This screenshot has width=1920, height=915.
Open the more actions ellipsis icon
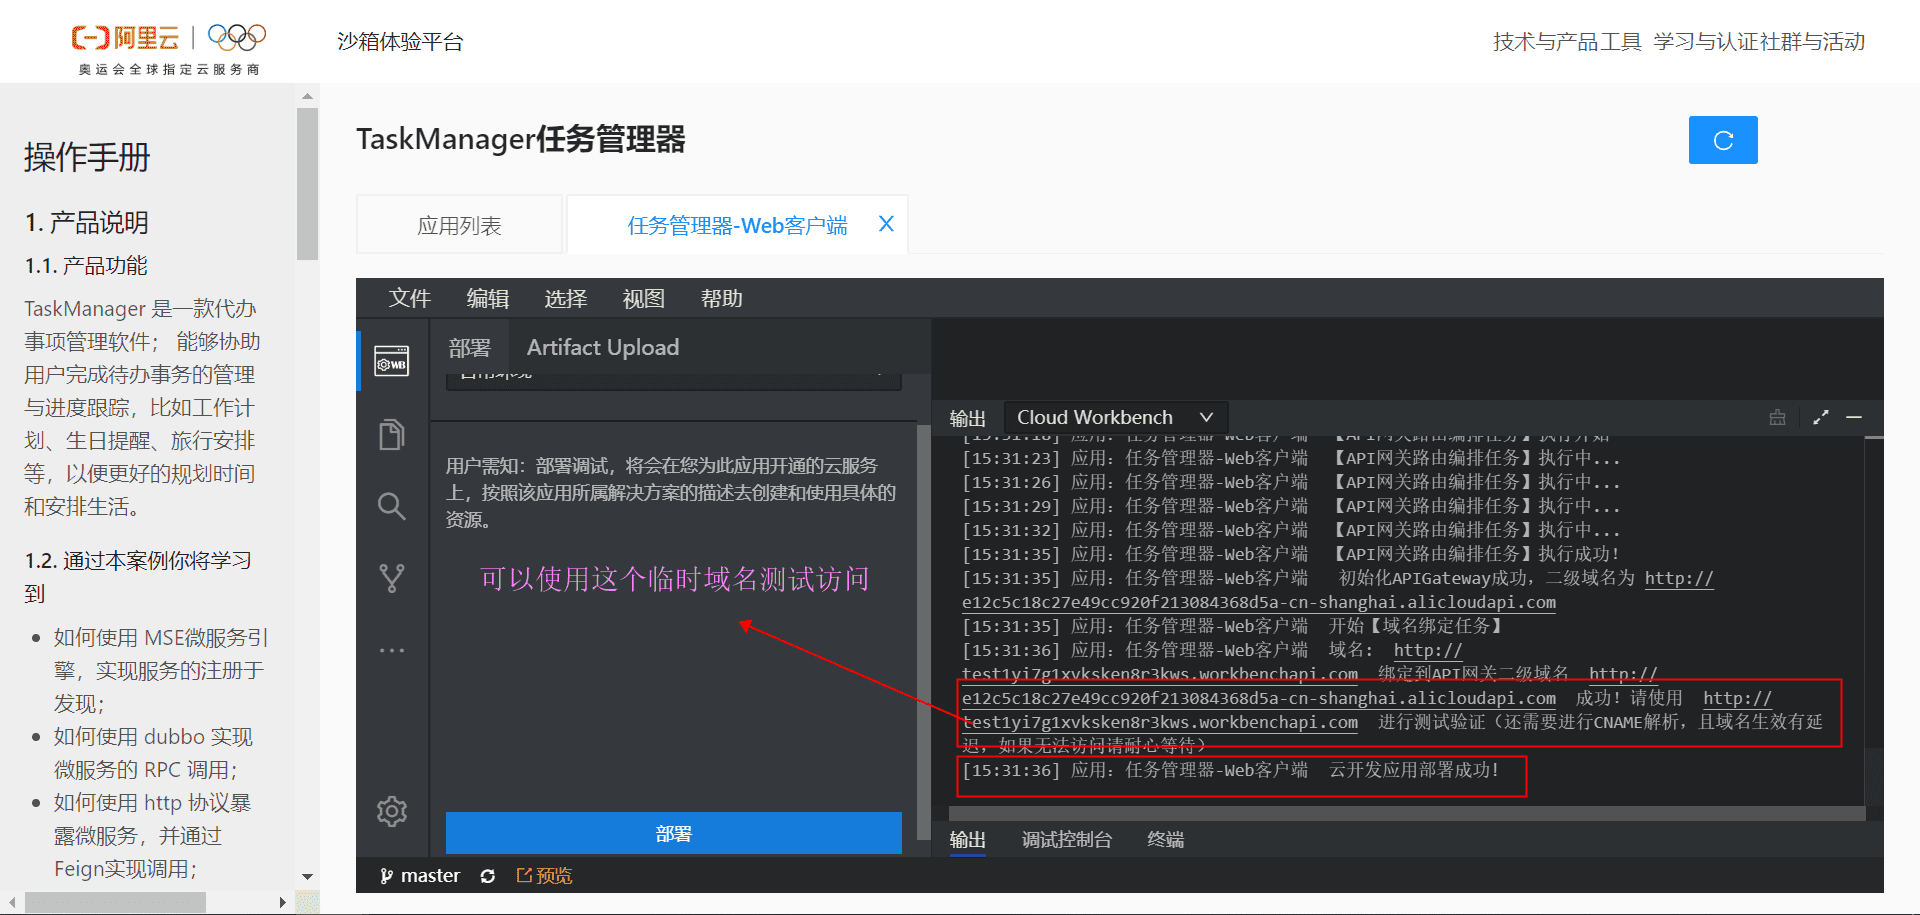click(x=391, y=649)
